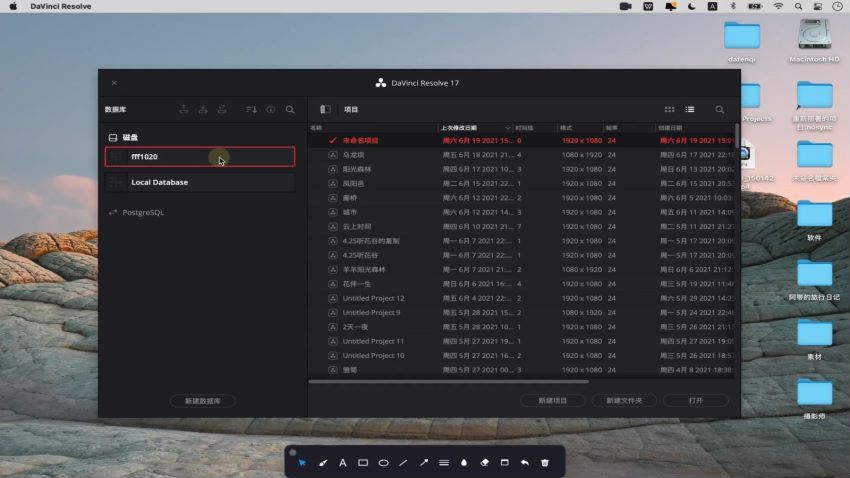Search projects using magnifier icon
850x478 pixels.
pyautogui.click(x=719, y=110)
